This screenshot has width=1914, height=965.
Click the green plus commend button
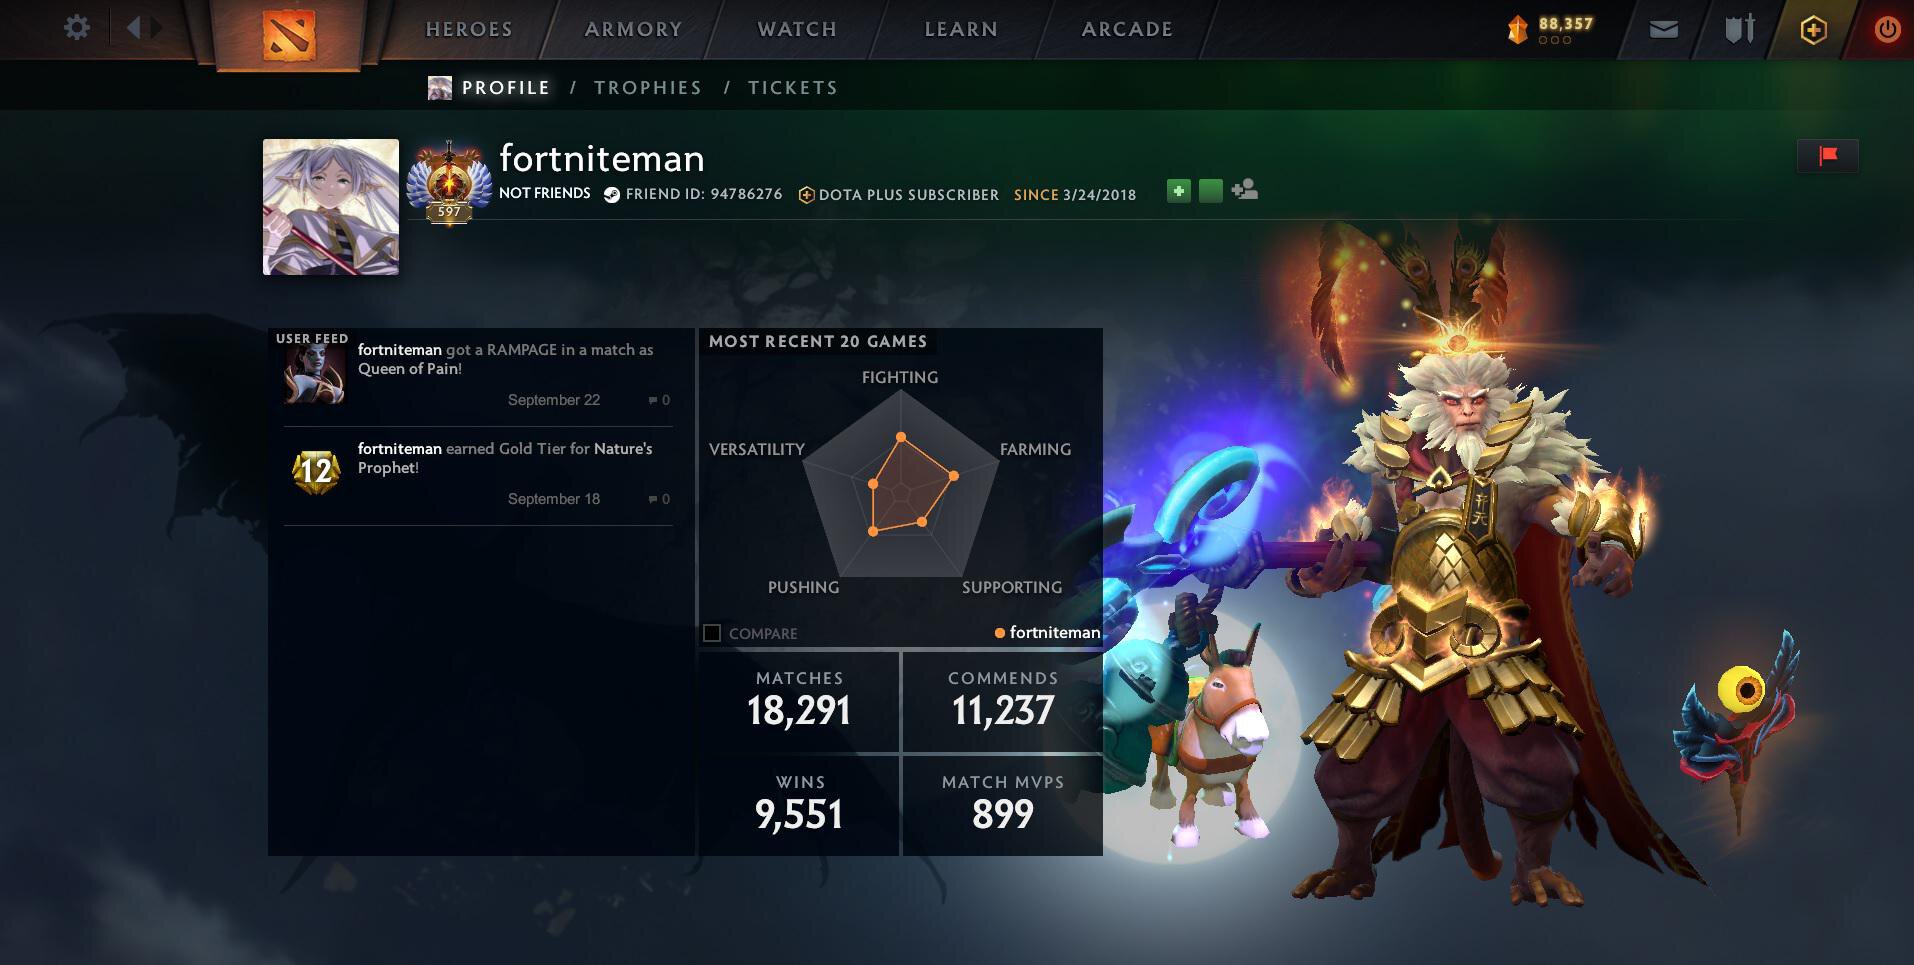tap(1179, 190)
